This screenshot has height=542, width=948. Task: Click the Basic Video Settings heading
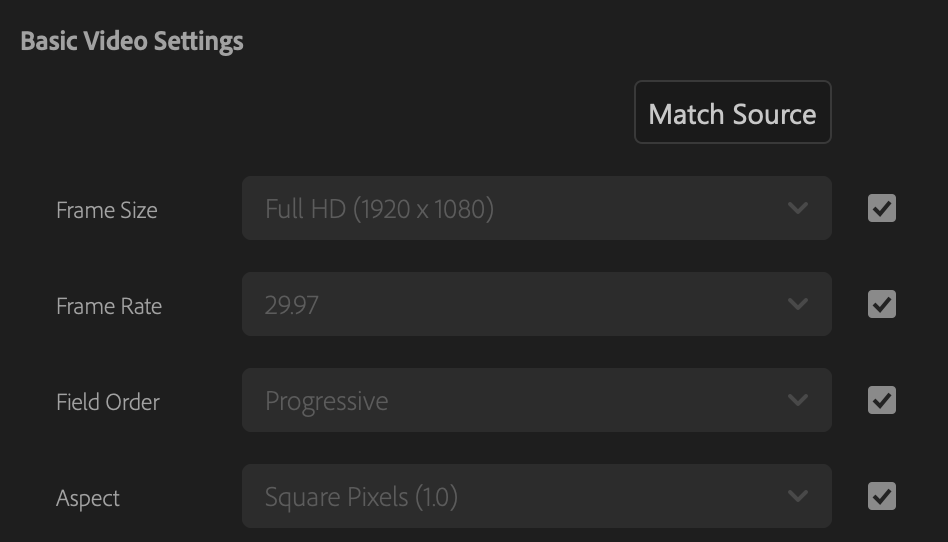(132, 41)
